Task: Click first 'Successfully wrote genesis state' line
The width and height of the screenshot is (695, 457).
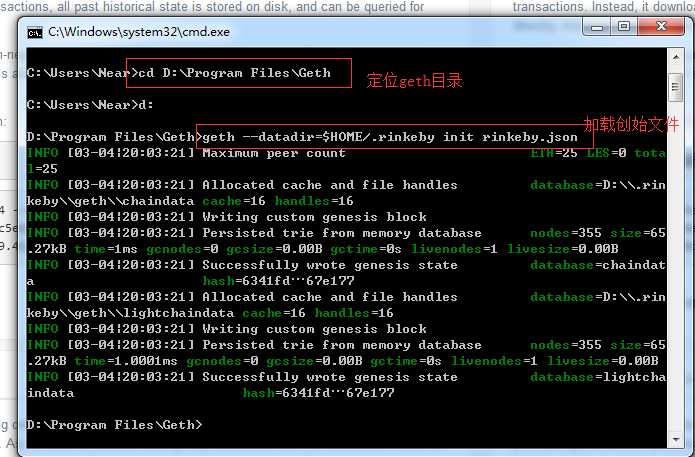Action: (330, 265)
